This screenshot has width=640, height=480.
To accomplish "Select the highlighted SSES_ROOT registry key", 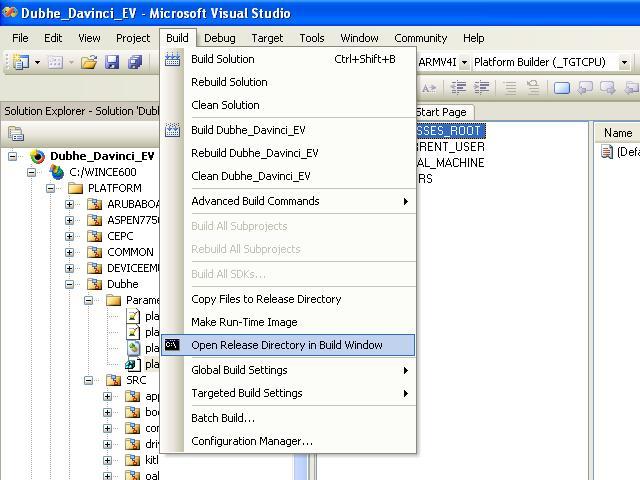I will pyautogui.click(x=450, y=131).
